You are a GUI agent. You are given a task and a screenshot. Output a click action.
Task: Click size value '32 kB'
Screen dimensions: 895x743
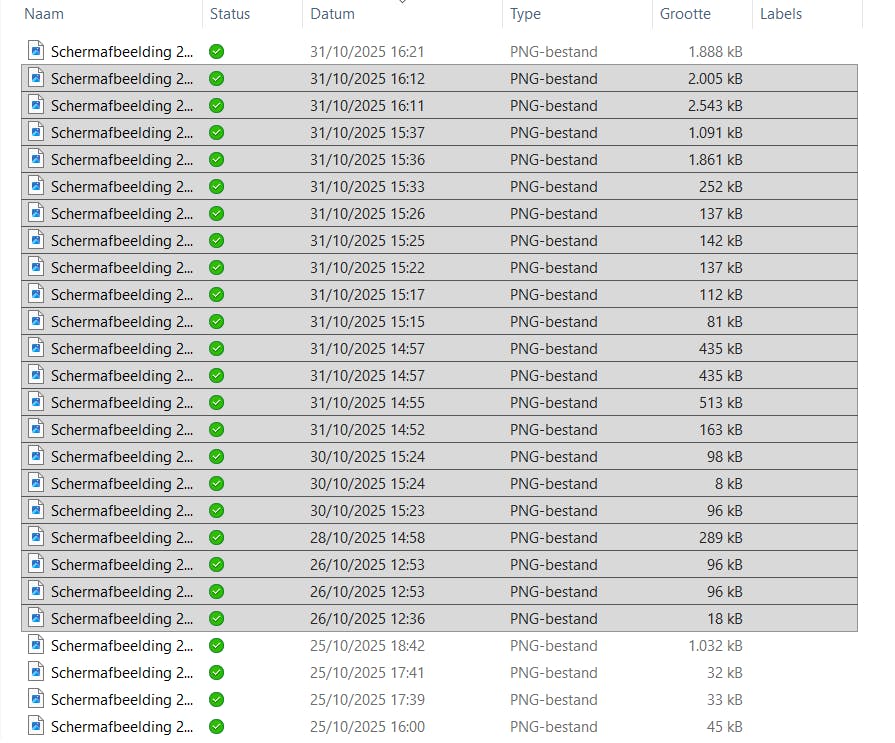click(x=725, y=672)
